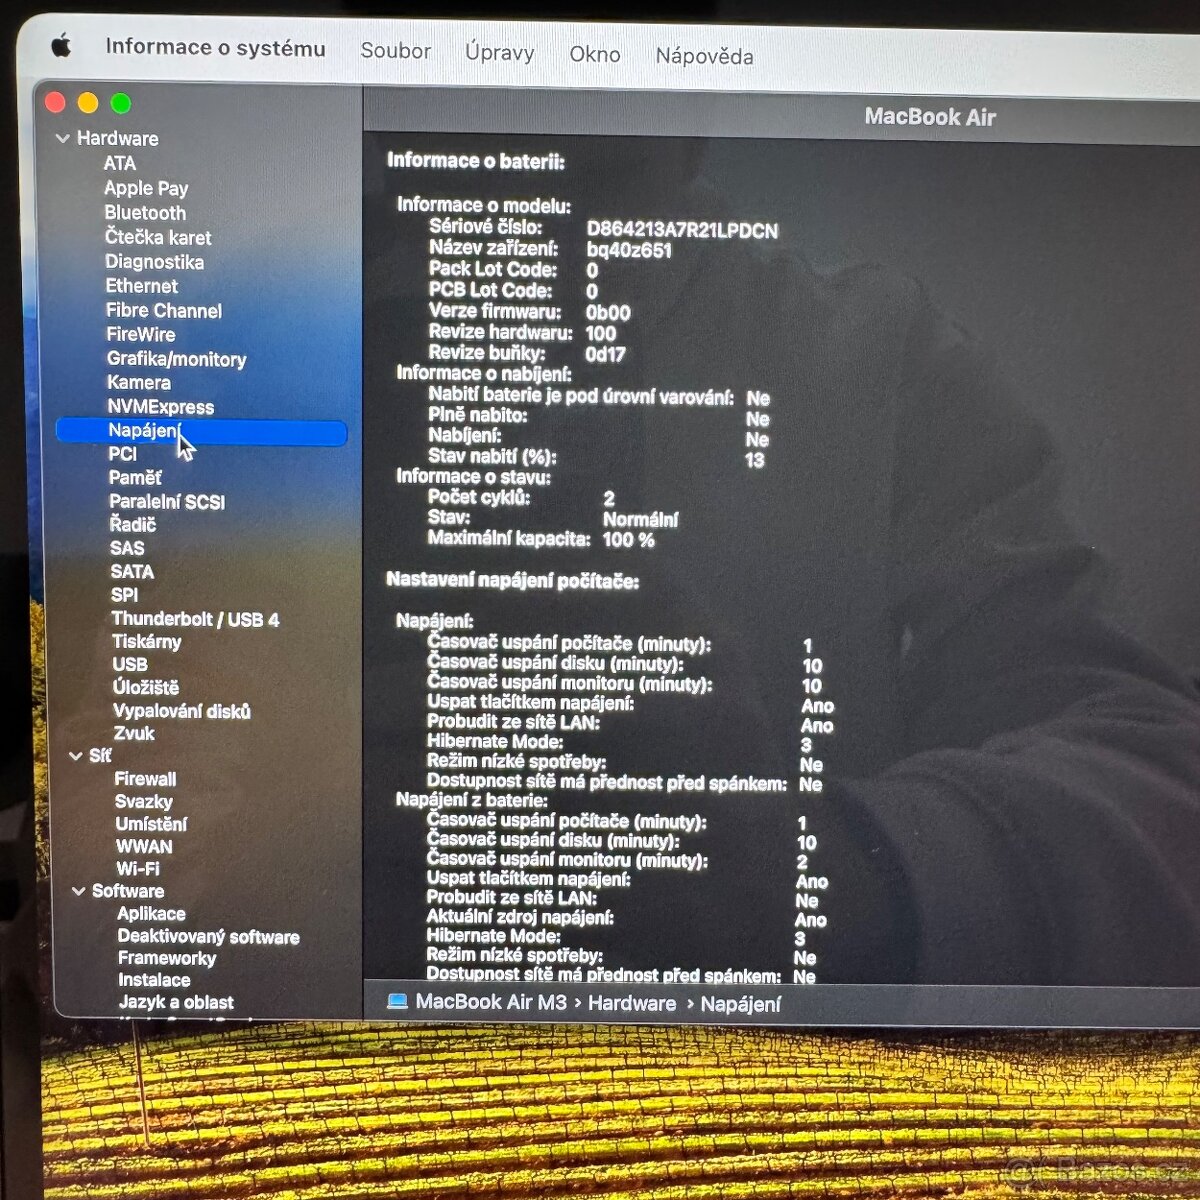
Task: Collapse the Software section
Action: pyautogui.click(x=78, y=891)
